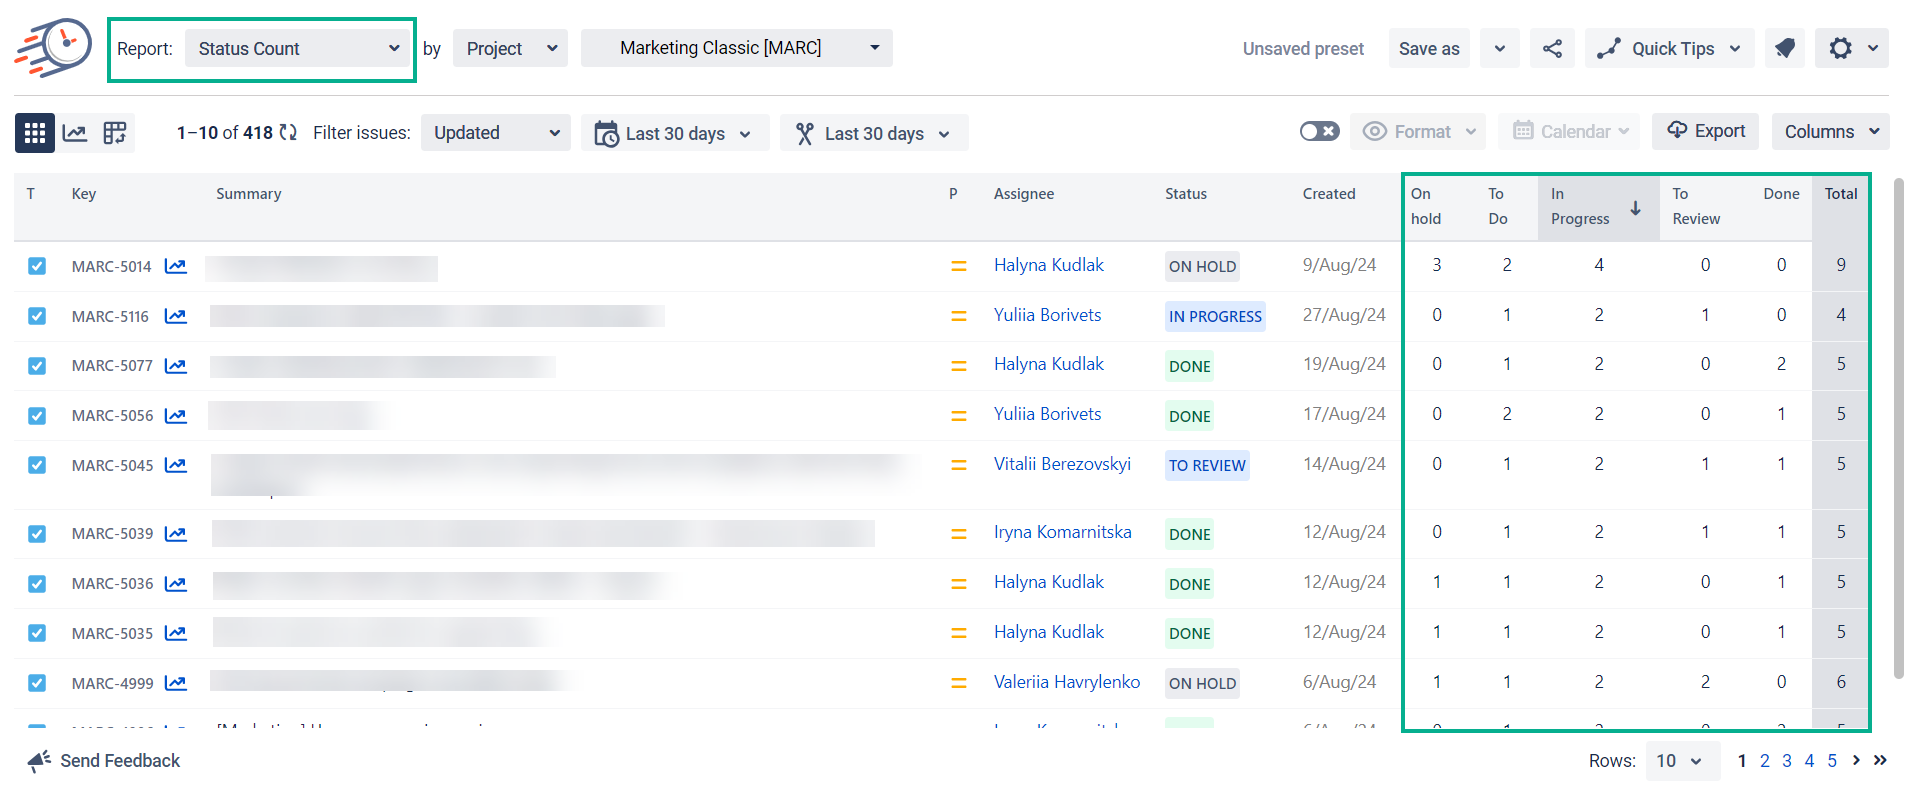Open the settings gear menu
This screenshot has height=796, width=1908.
(x=1851, y=48)
